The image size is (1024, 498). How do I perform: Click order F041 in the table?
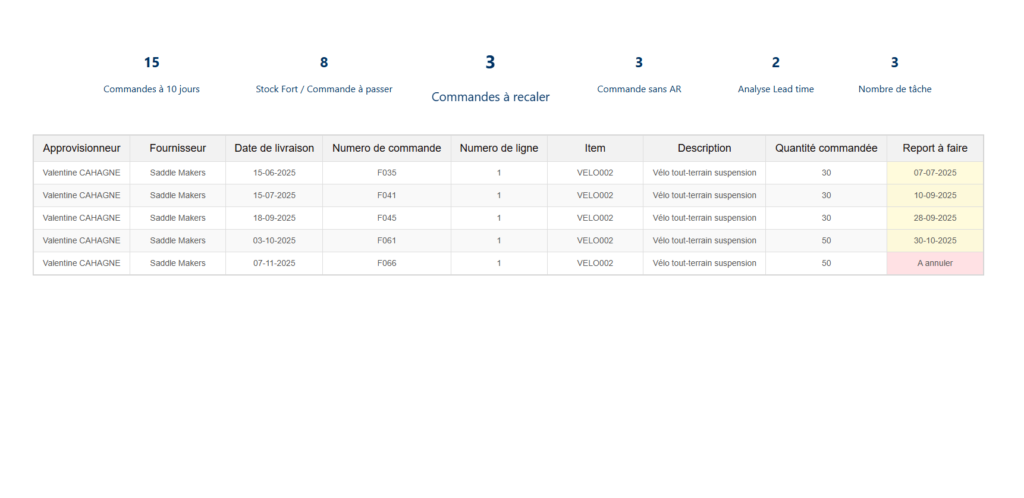[386, 195]
